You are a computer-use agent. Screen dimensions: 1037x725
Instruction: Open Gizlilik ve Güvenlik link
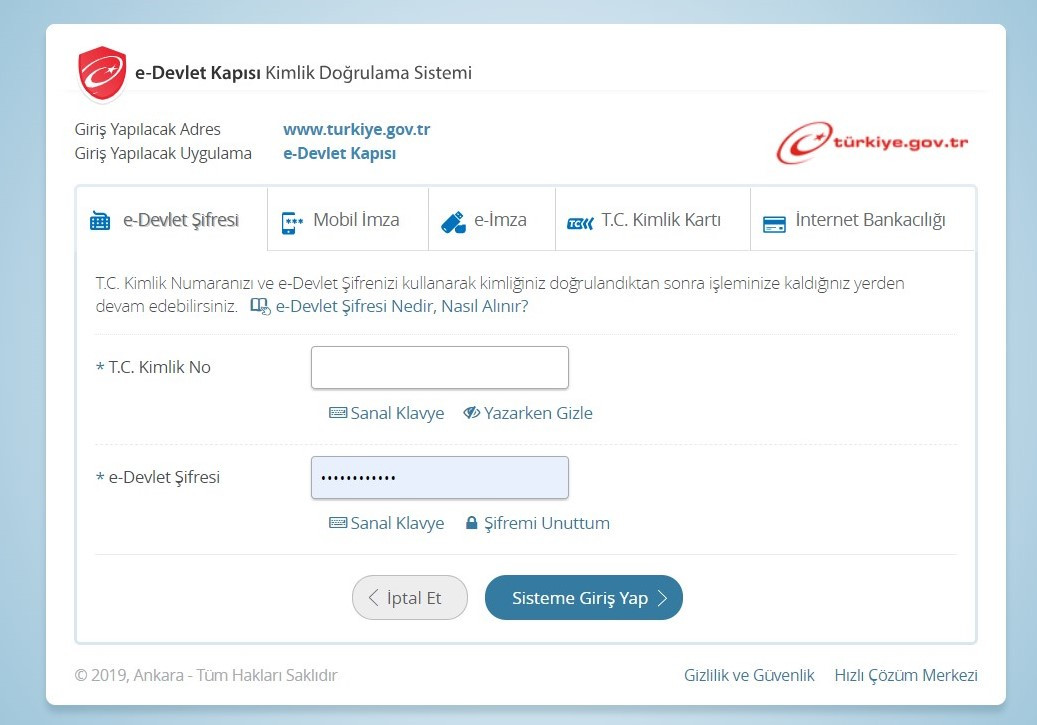point(749,675)
